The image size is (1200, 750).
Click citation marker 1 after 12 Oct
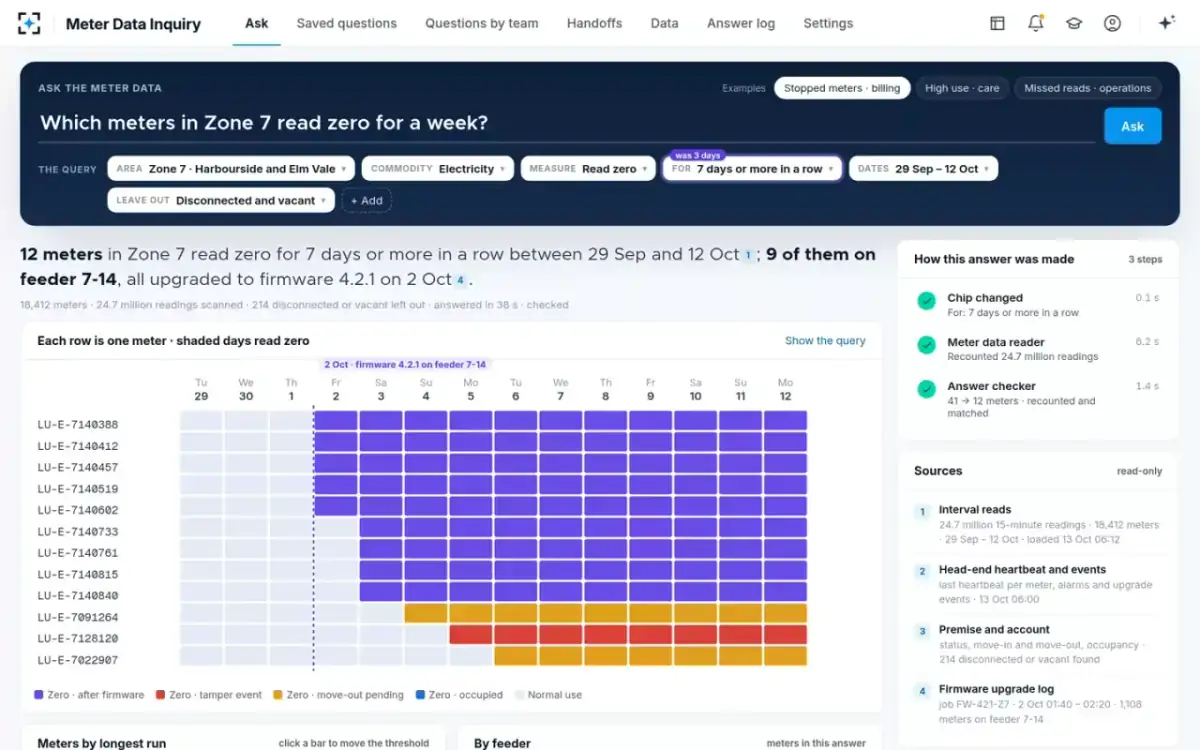tap(747, 256)
